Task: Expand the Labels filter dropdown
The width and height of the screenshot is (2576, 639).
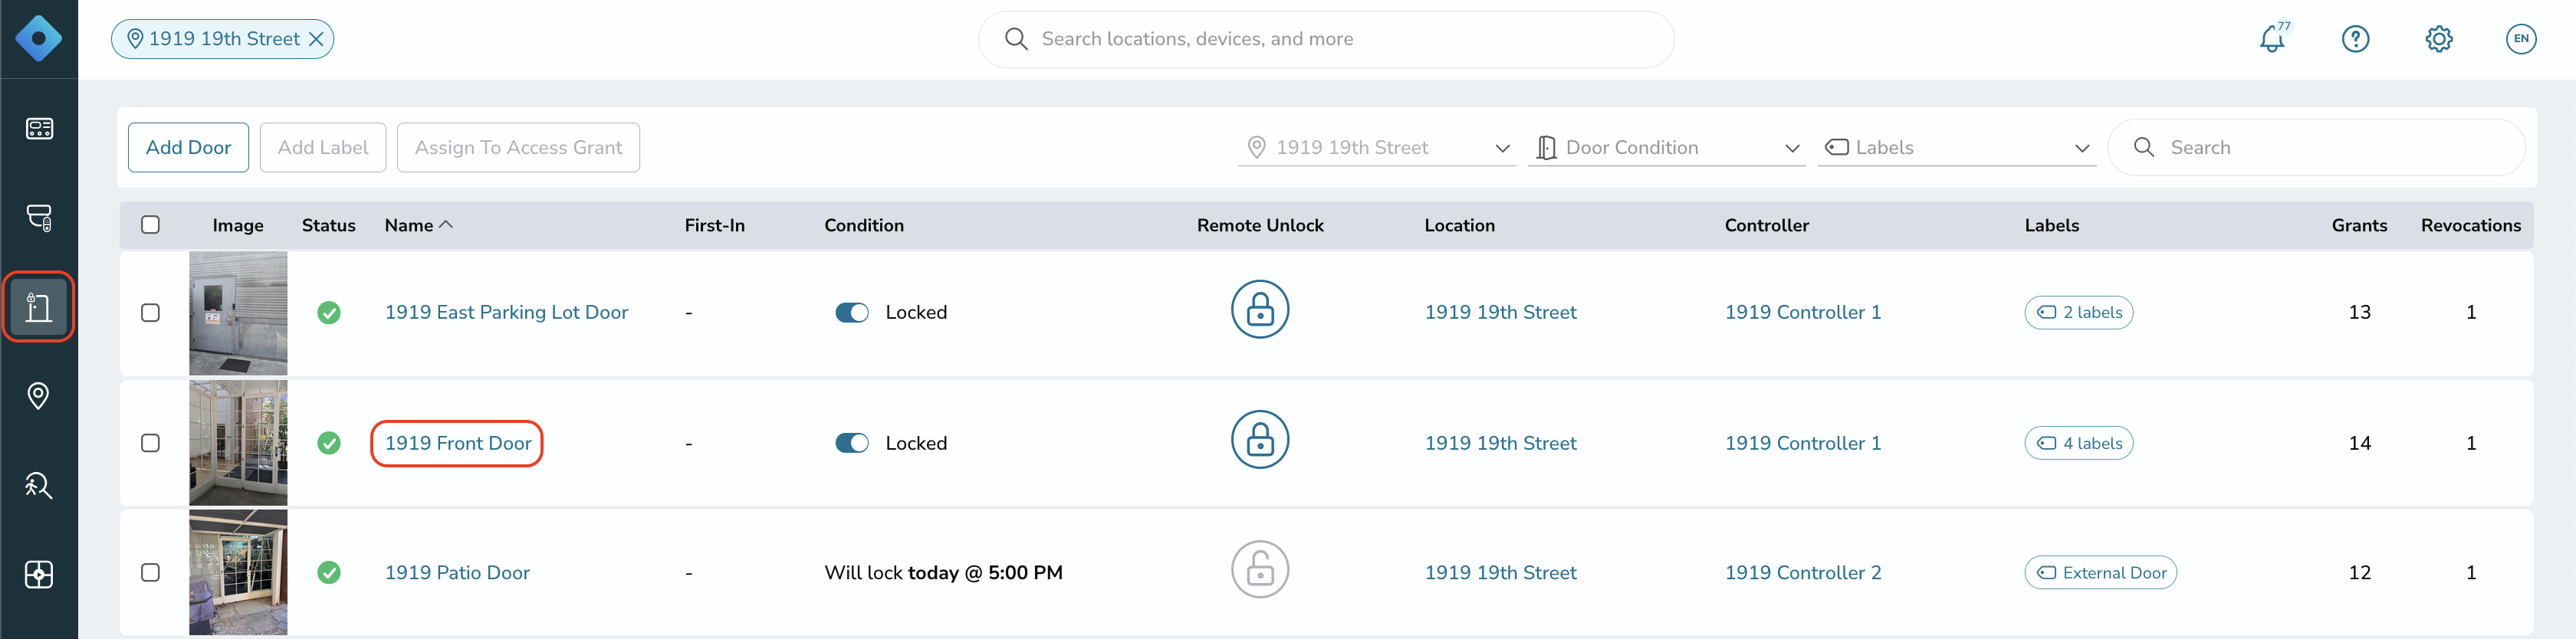Action: coord(1957,148)
